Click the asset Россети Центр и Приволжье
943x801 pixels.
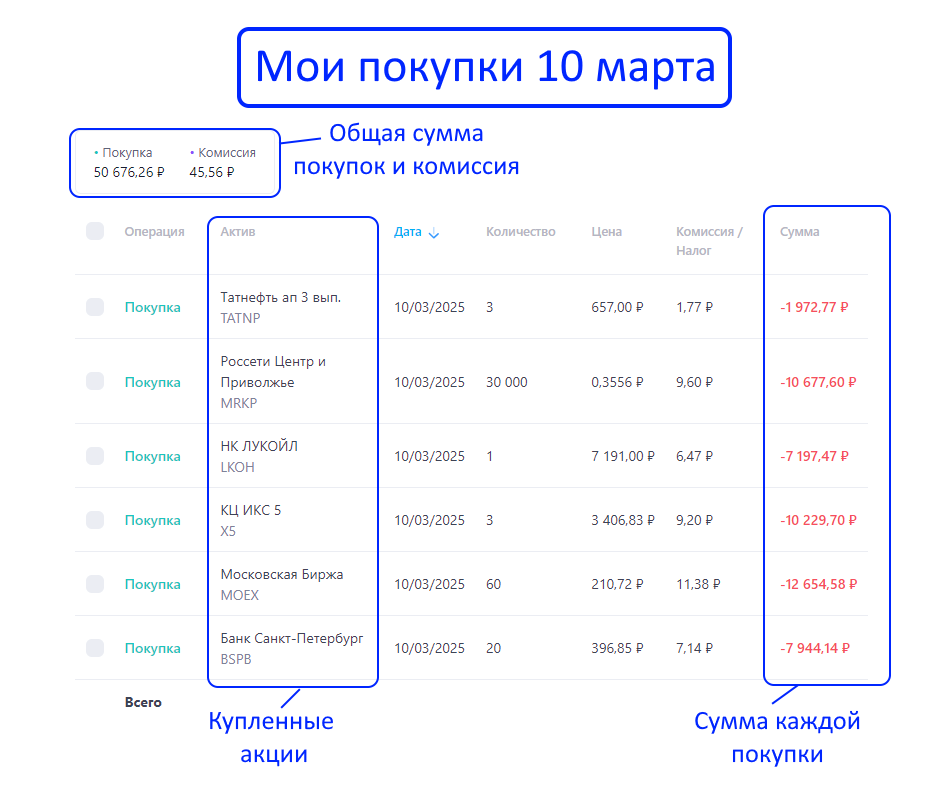pyautogui.click(x=273, y=372)
